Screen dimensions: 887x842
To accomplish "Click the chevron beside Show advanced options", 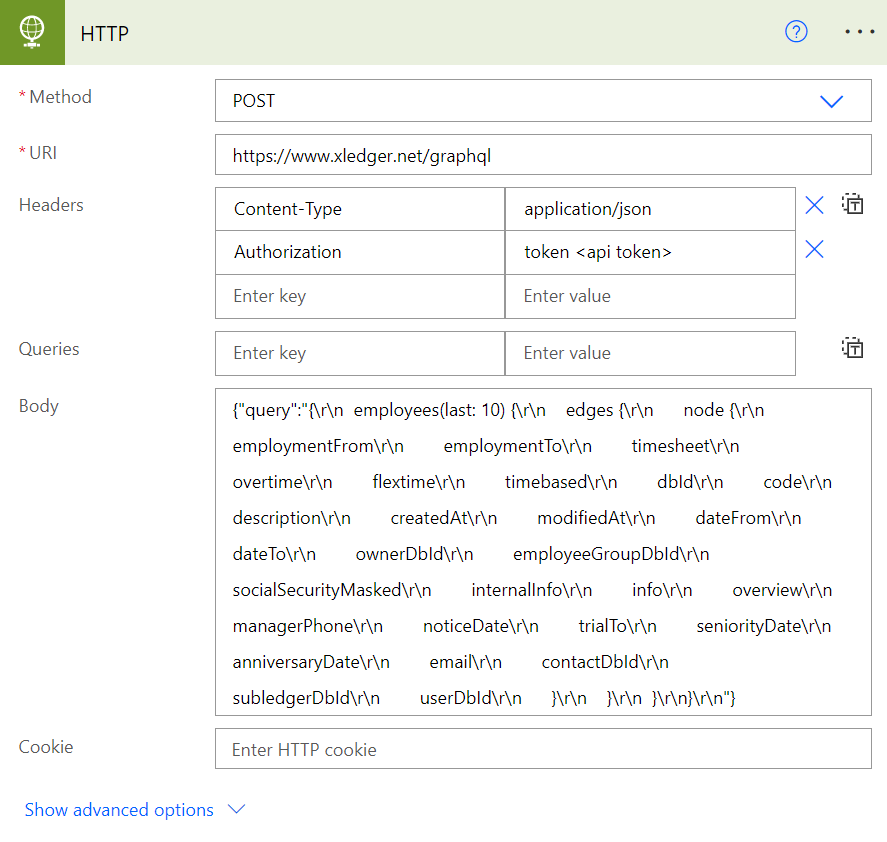I will click(x=236, y=809).
